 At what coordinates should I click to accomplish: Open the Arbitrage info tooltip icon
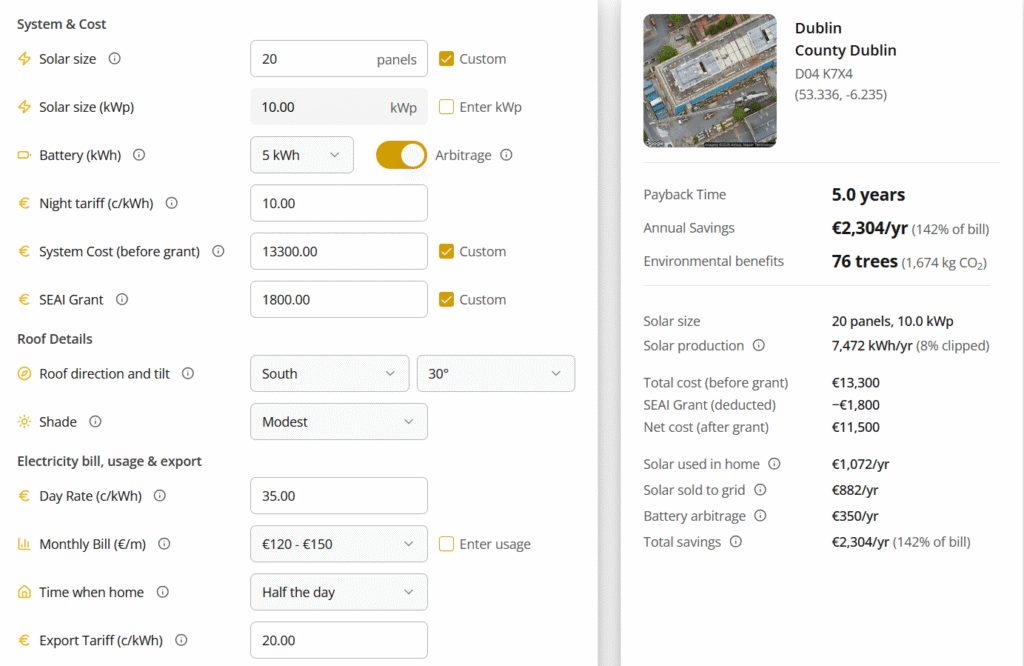(x=506, y=155)
